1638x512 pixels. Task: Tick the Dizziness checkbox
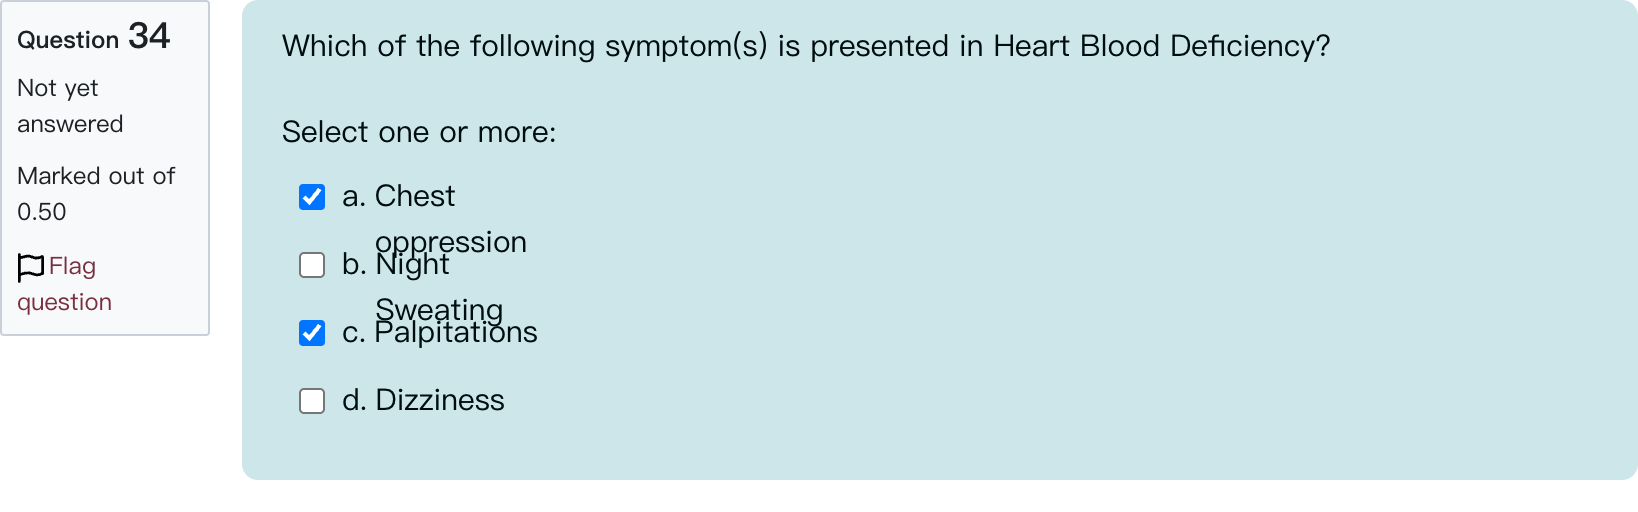point(312,401)
